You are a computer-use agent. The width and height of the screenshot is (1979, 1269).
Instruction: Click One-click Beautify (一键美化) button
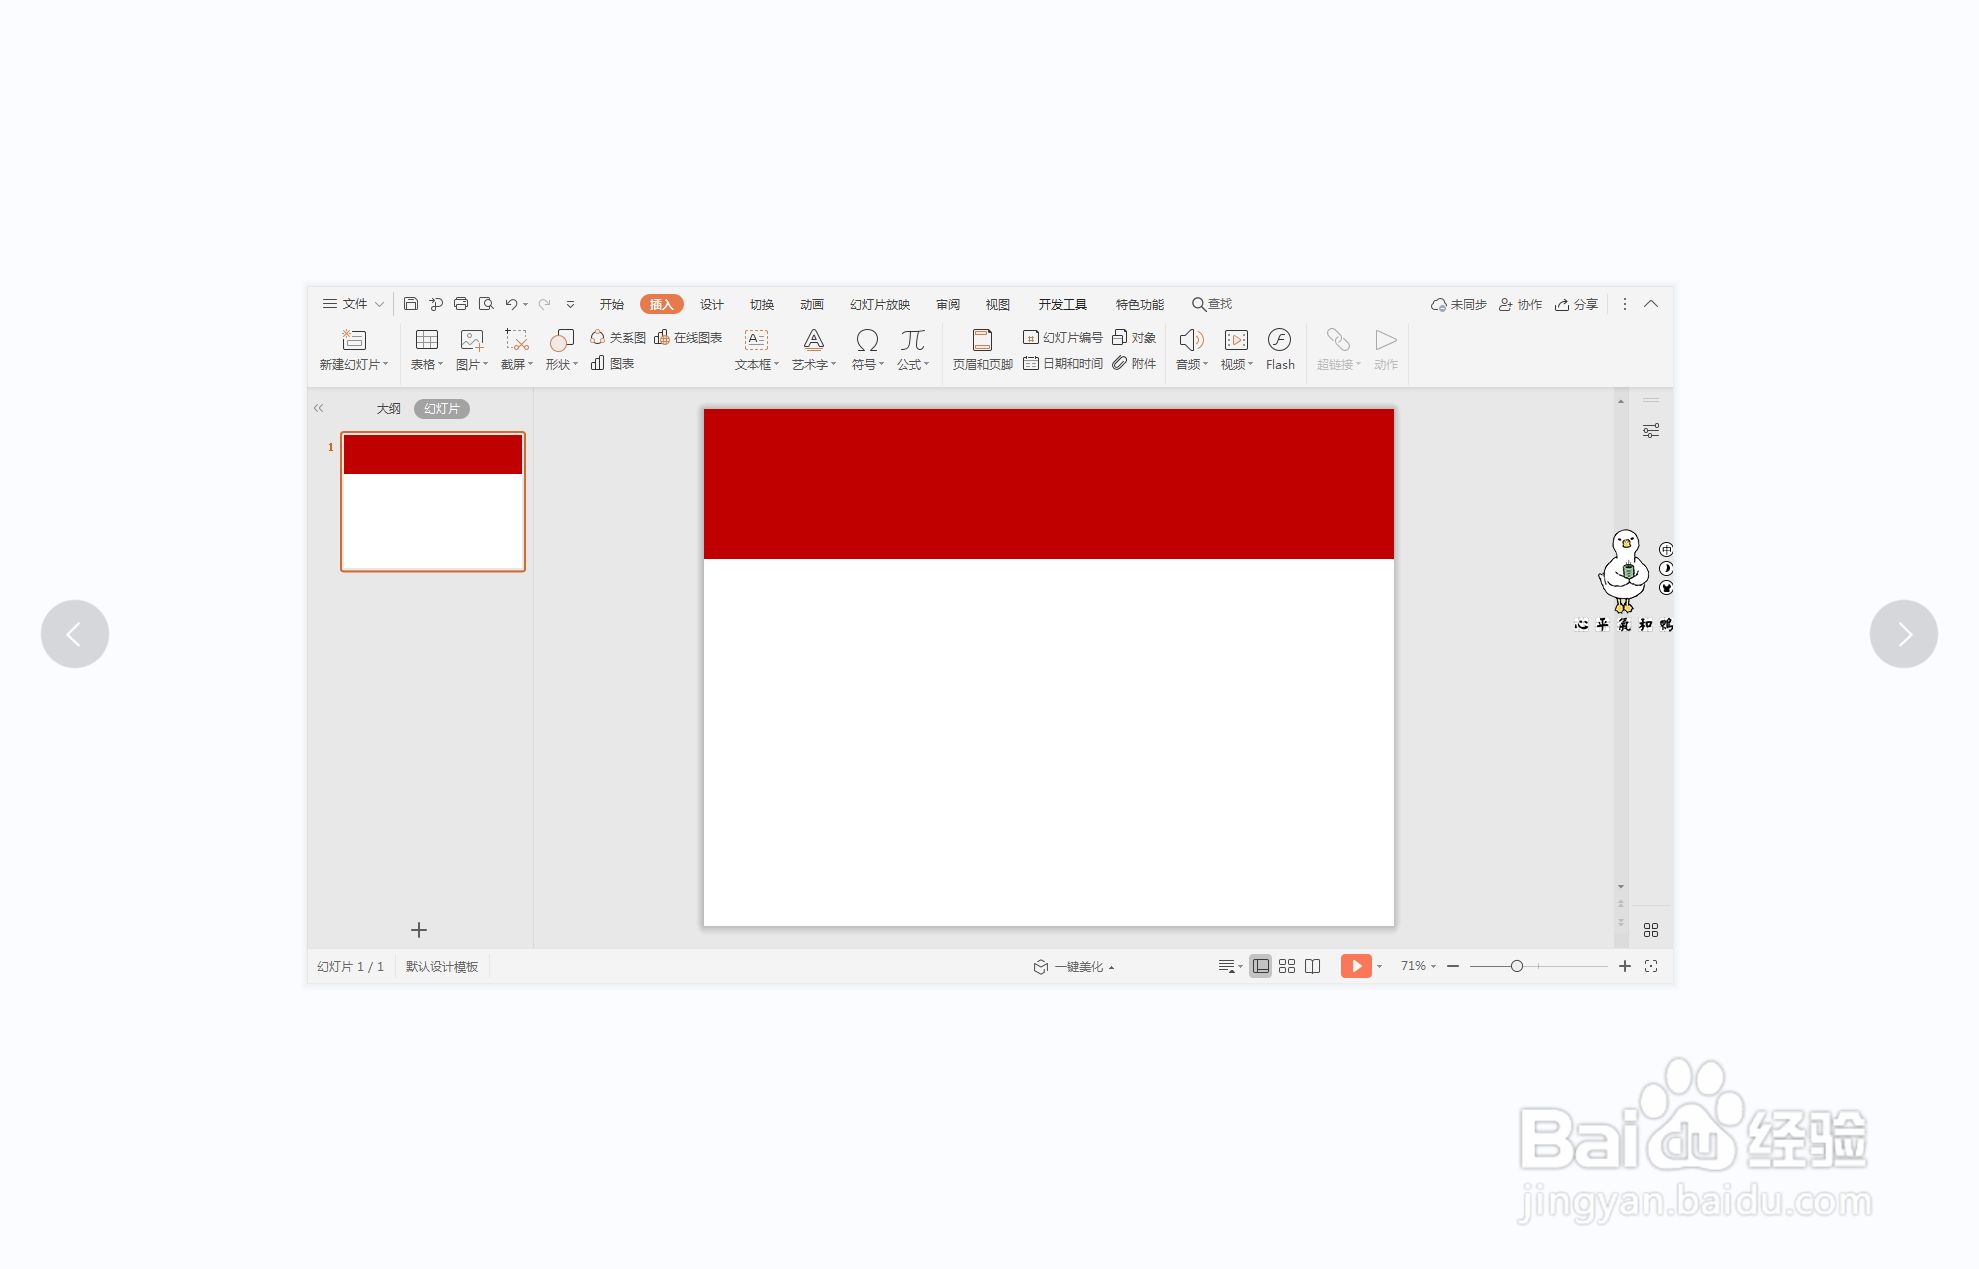tap(1074, 967)
